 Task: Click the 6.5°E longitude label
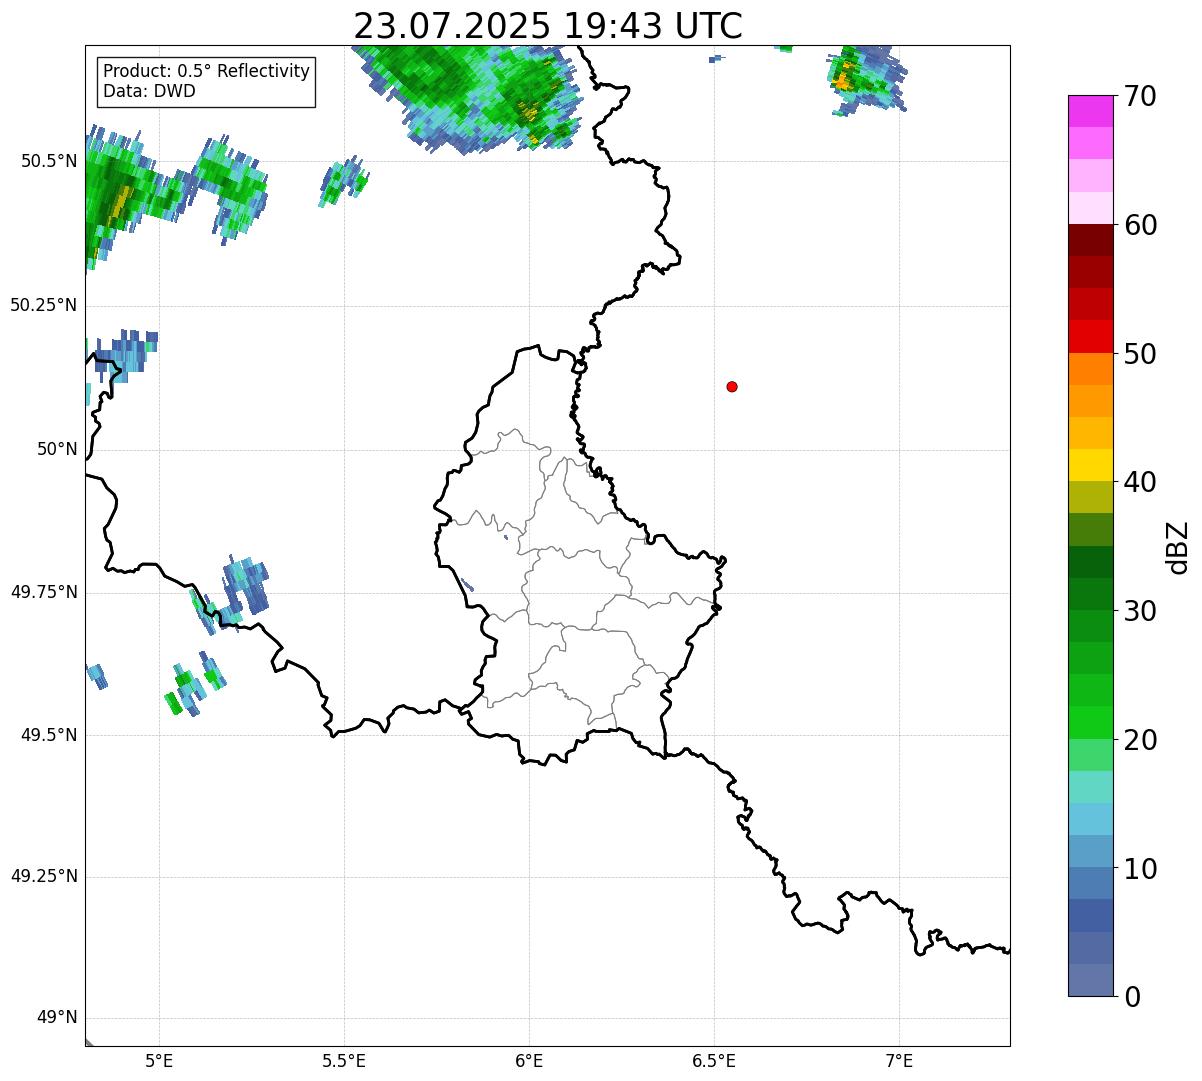pyautogui.click(x=714, y=1060)
